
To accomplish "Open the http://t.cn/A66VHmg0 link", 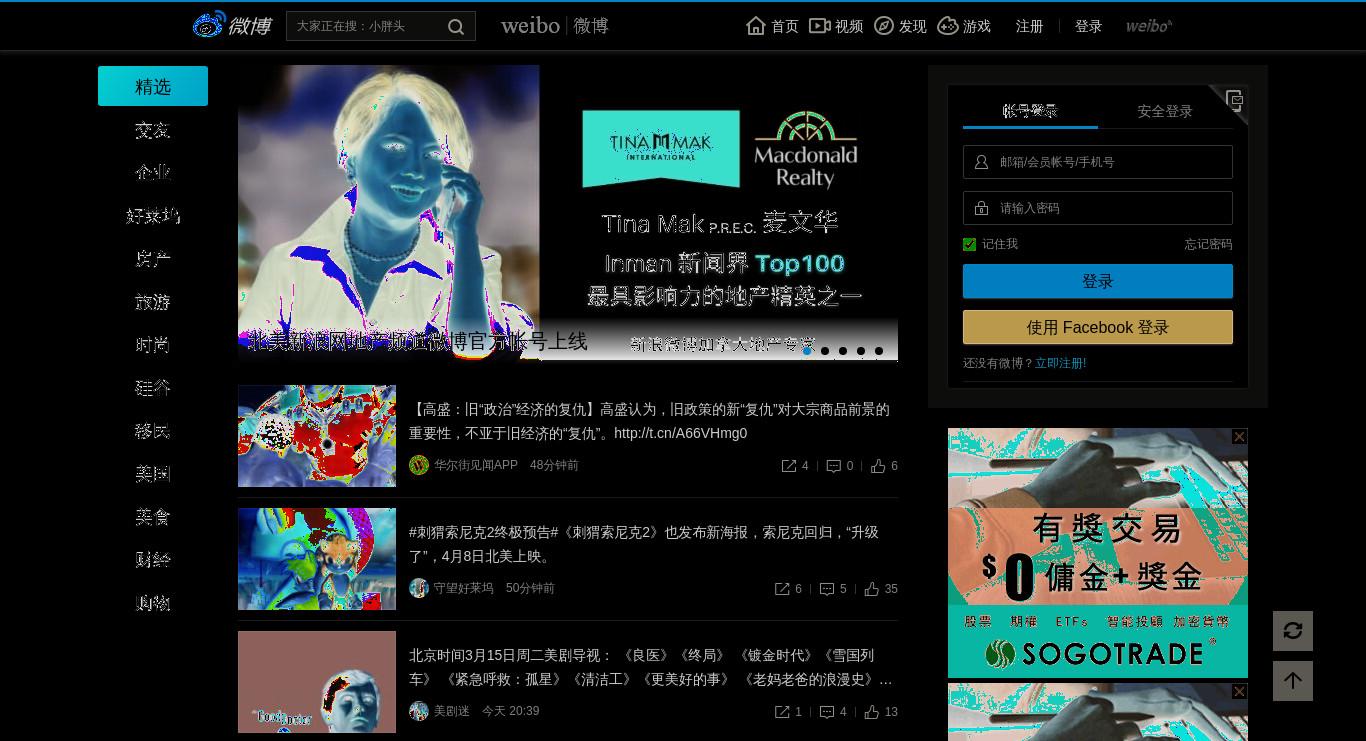I will (x=680, y=433).
